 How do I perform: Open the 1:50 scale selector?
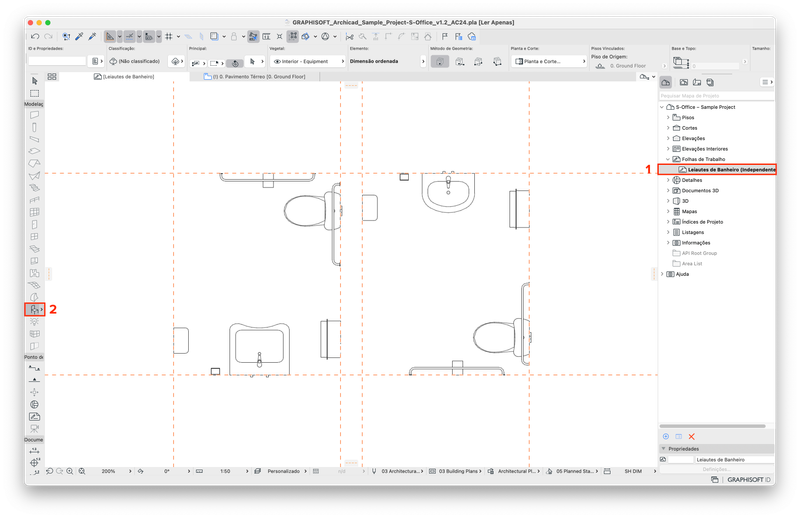point(225,472)
